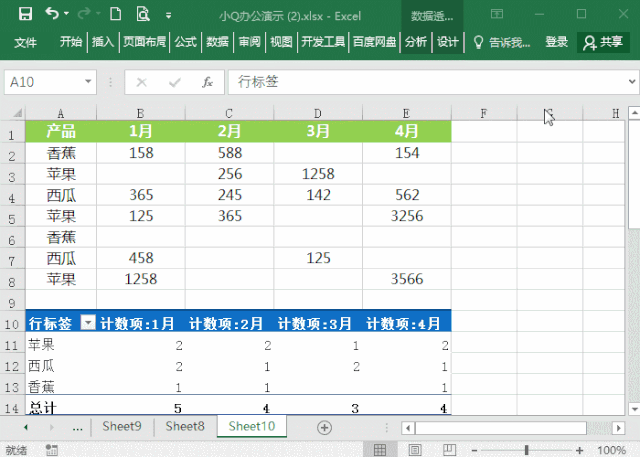Viewport: 640px width, 457px height.
Task: Click horizontal scrollbar left arrow
Action: click(x=408, y=428)
